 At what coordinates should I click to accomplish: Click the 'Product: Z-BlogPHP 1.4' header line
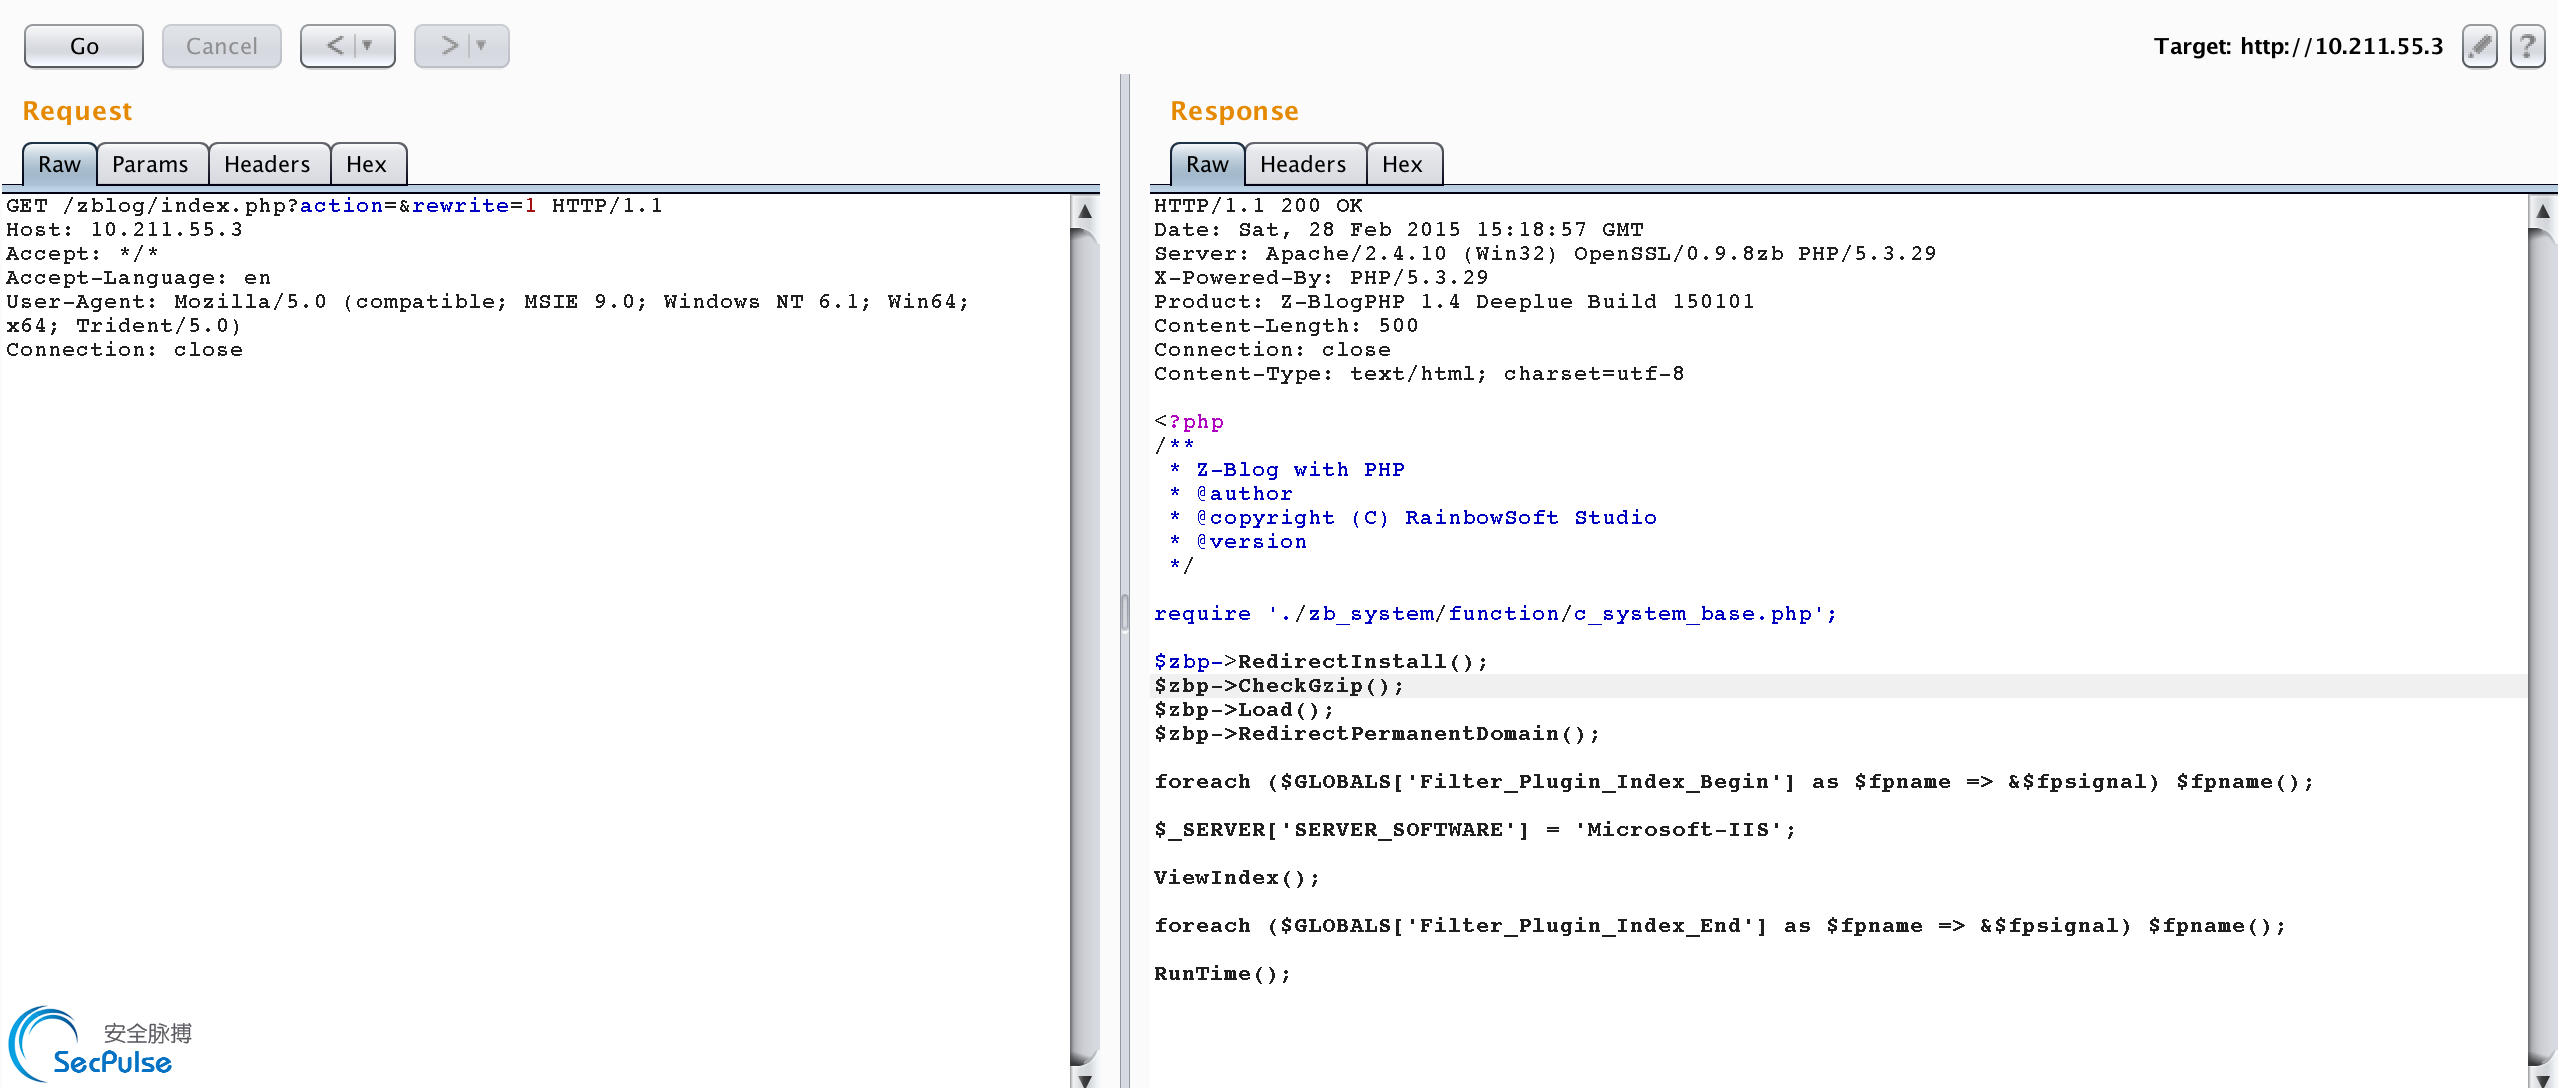pyautogui.click(x=1454, y=302)
